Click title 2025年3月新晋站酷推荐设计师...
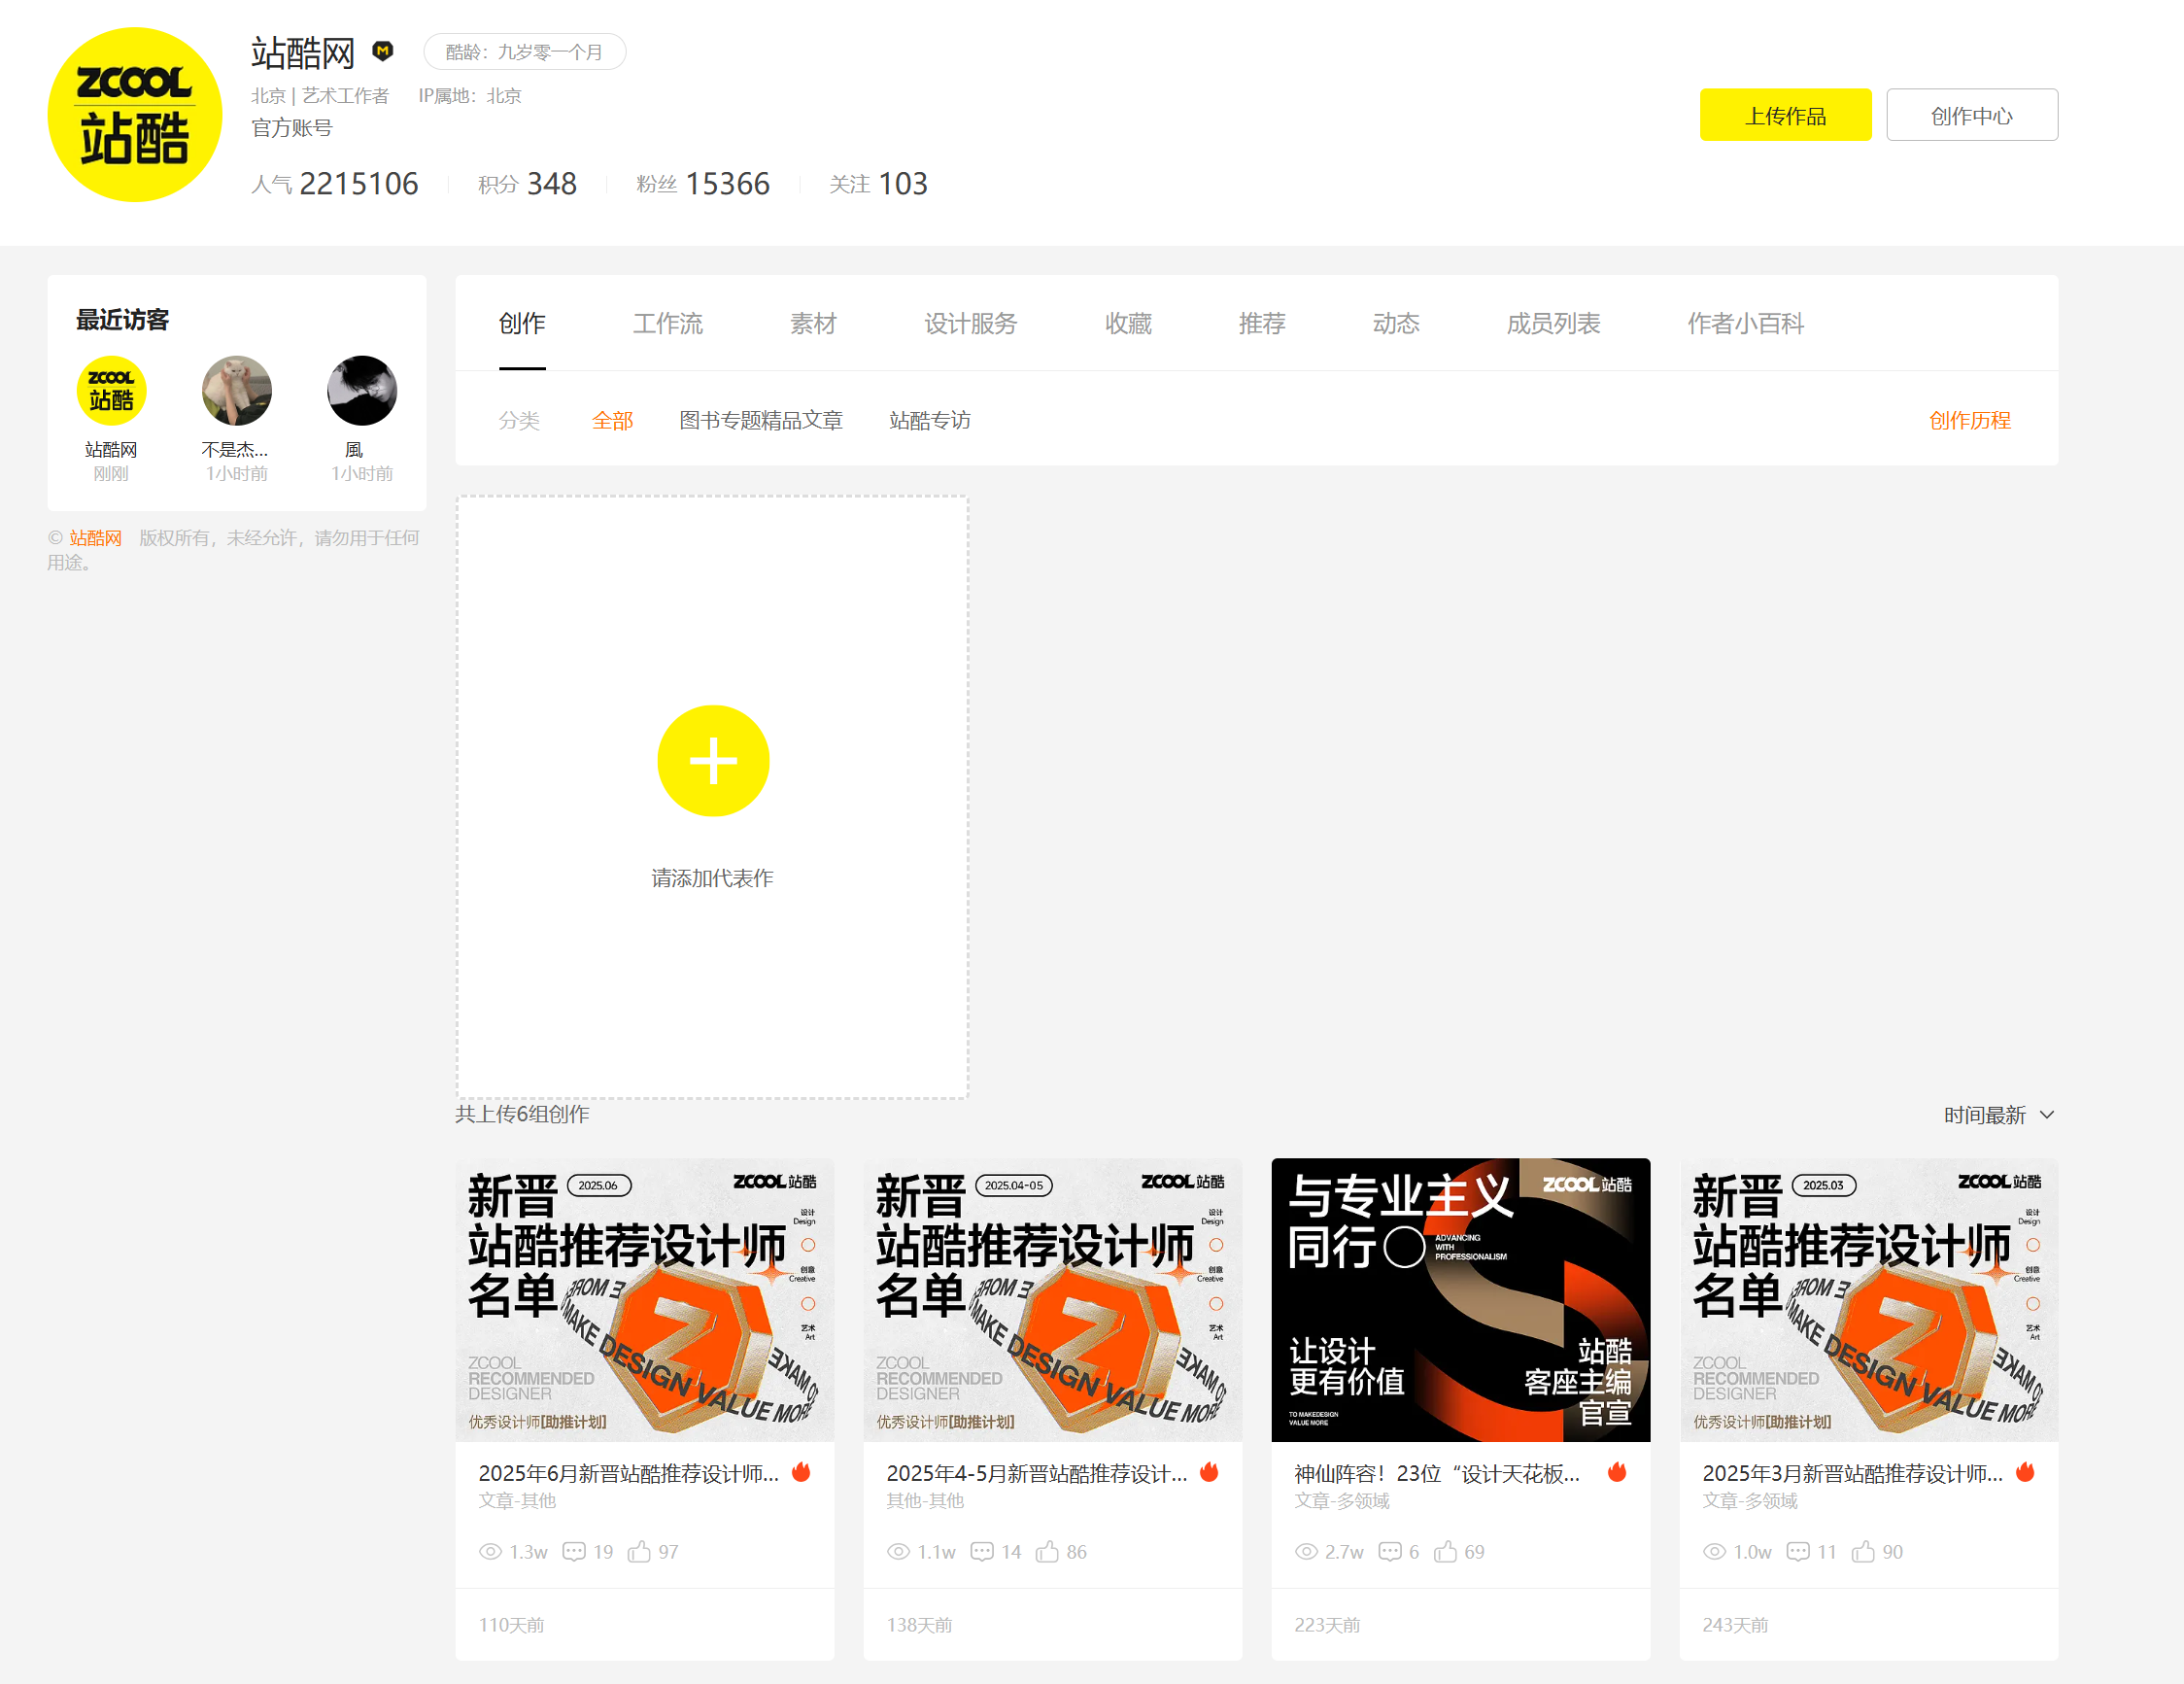The width and height of the screenshot is (2184, 1684). pyautogui.click(x=1852, y=1473)
